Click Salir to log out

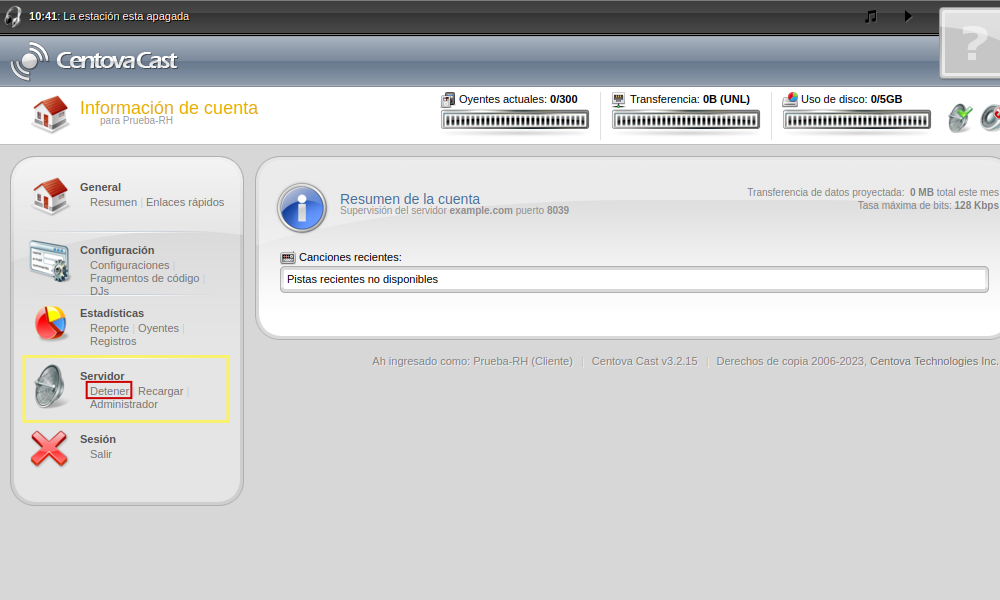tap(101, 454)
